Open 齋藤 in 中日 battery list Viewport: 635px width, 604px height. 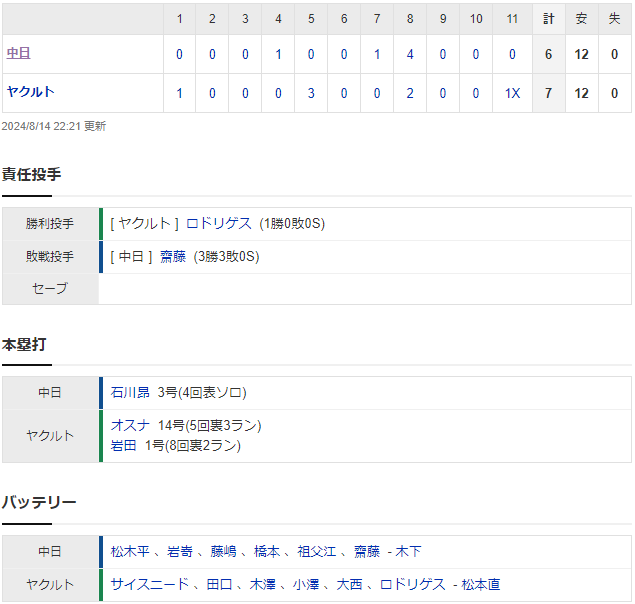pos(367,551)
